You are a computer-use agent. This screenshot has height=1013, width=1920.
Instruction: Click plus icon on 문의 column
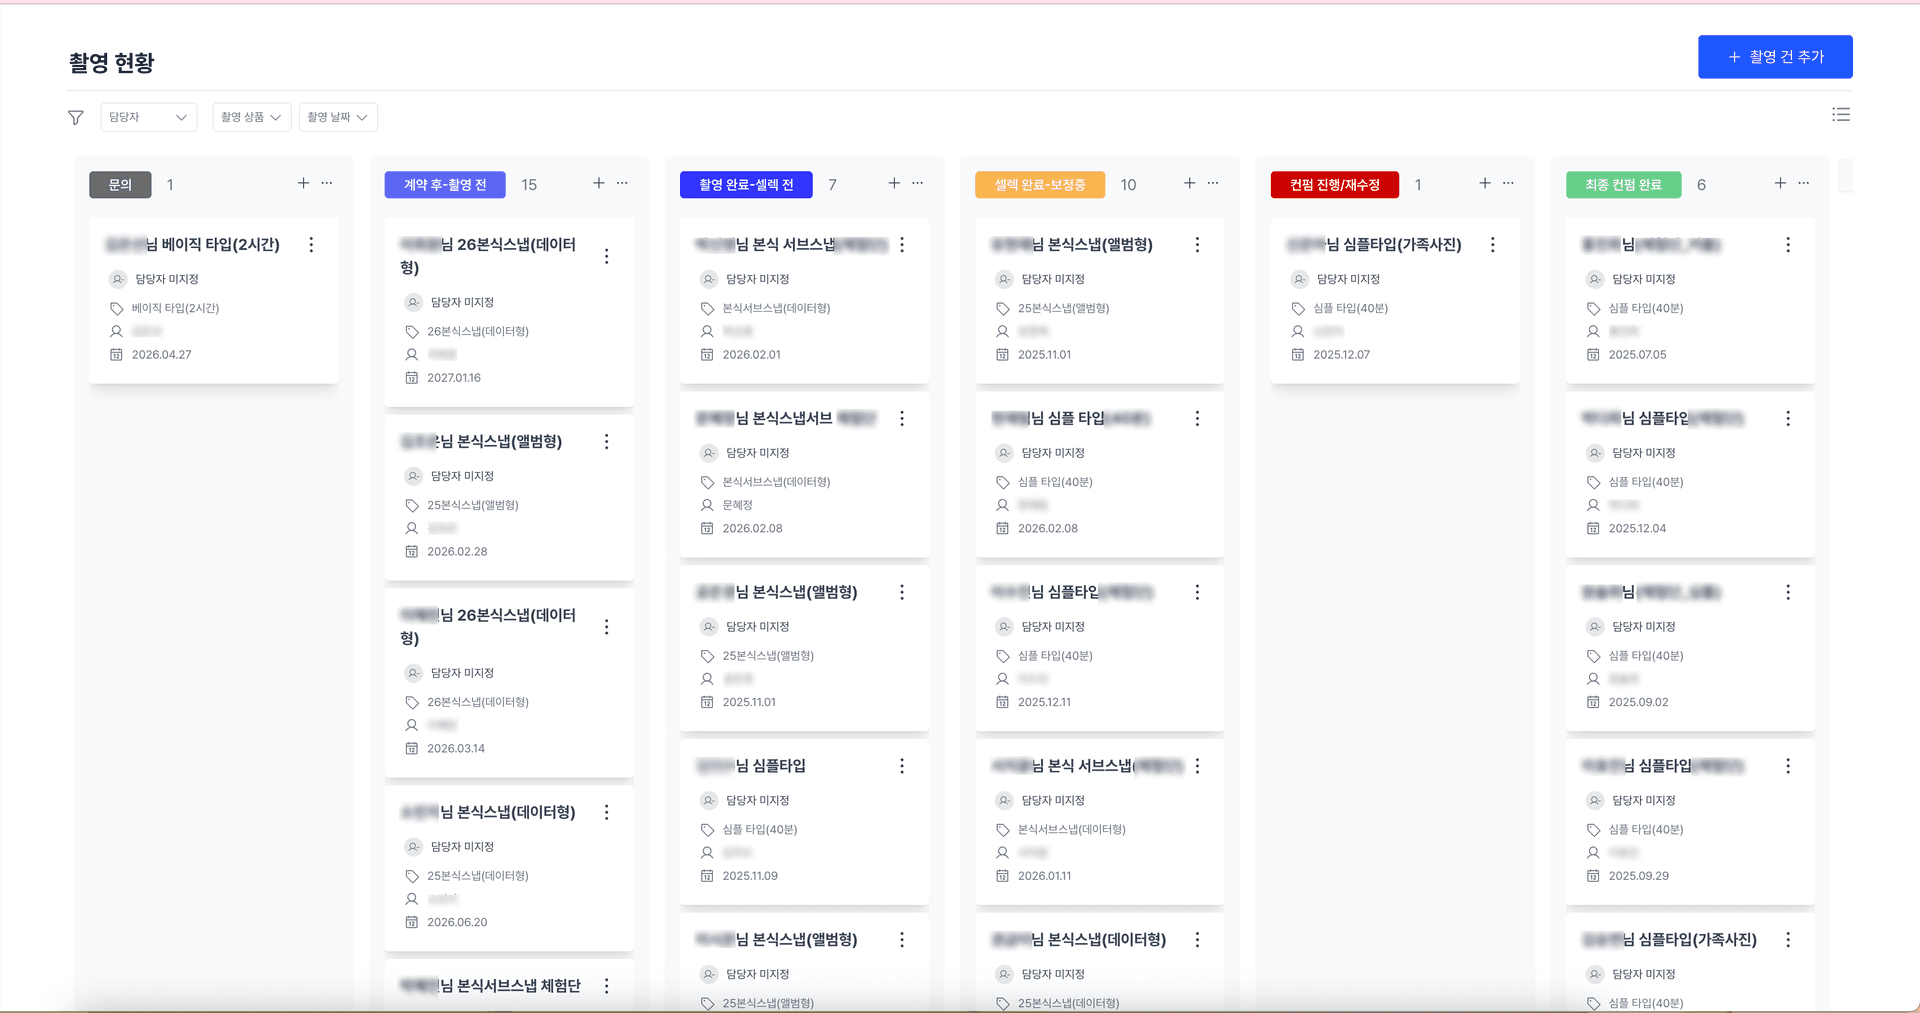click(303, 183)
